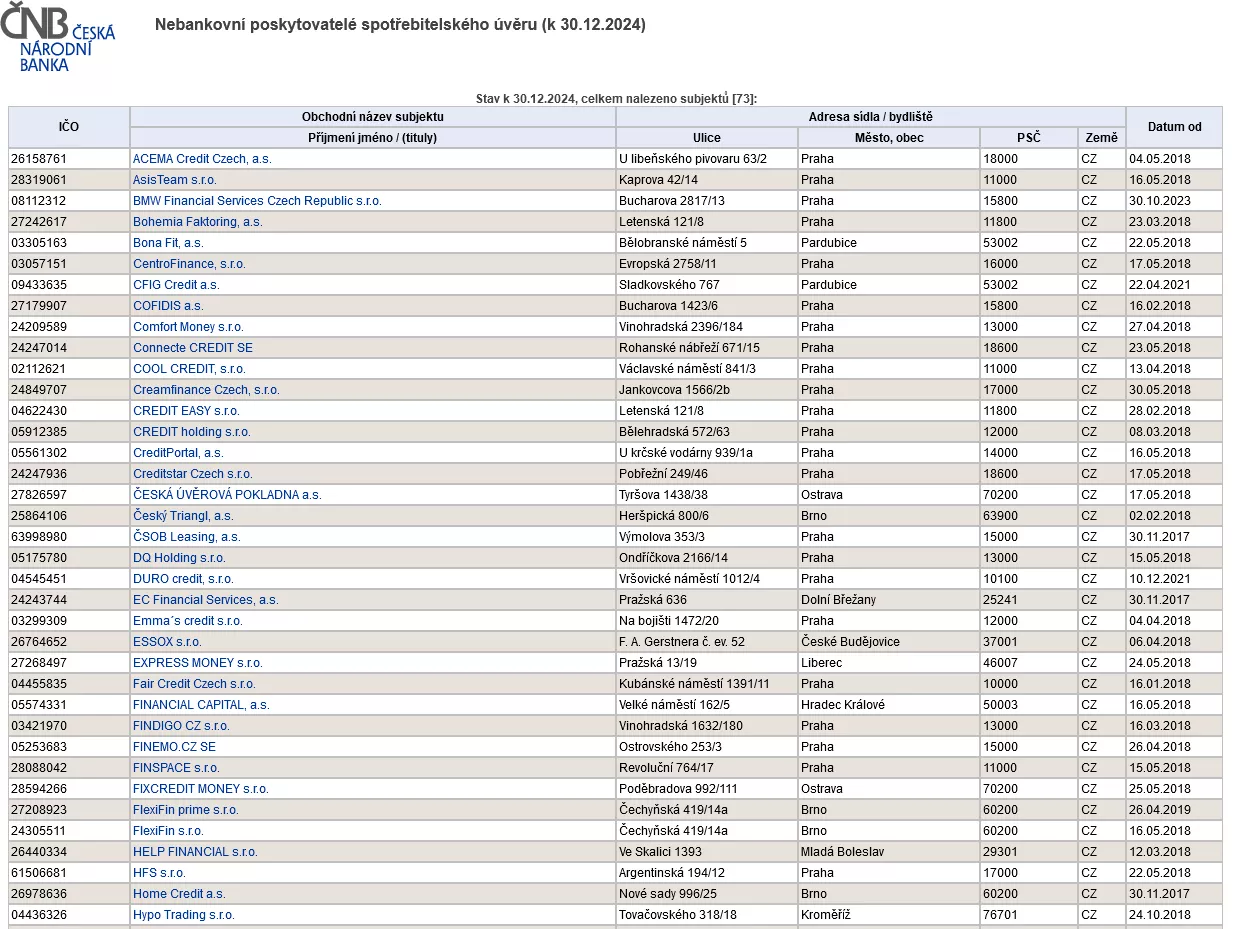
Task: Click the postal code 25241
Action: [x=999, y=600]
